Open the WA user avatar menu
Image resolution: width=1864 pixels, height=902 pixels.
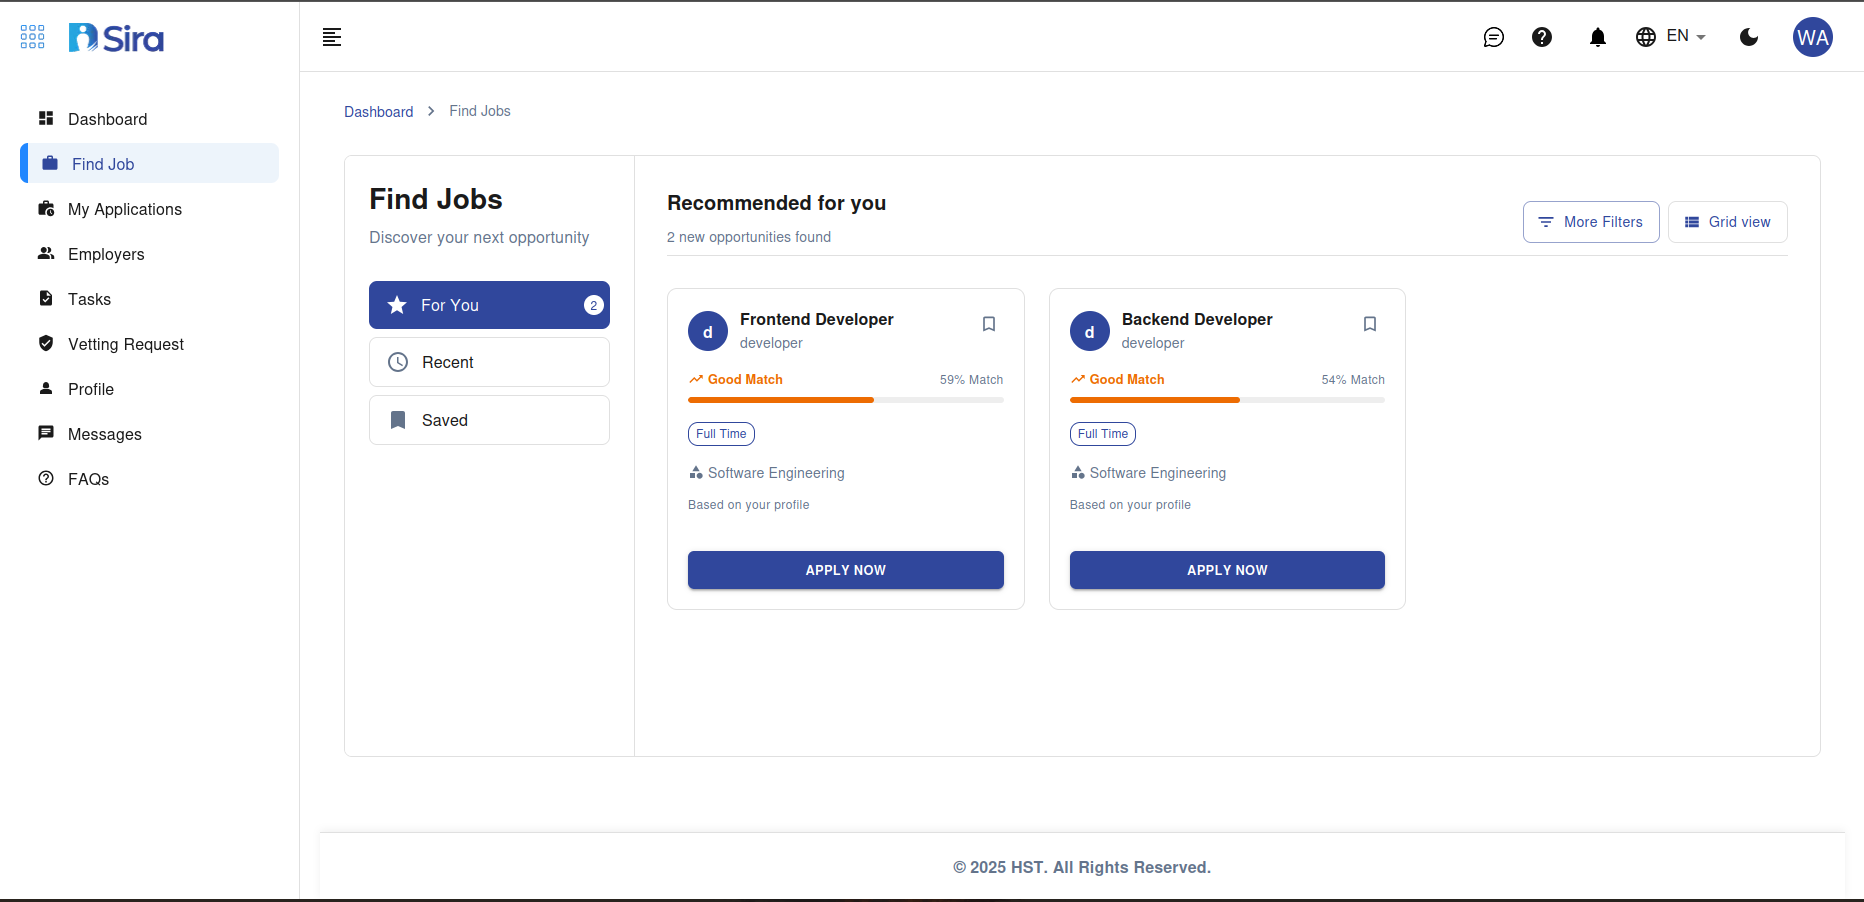coord(1813,37)
